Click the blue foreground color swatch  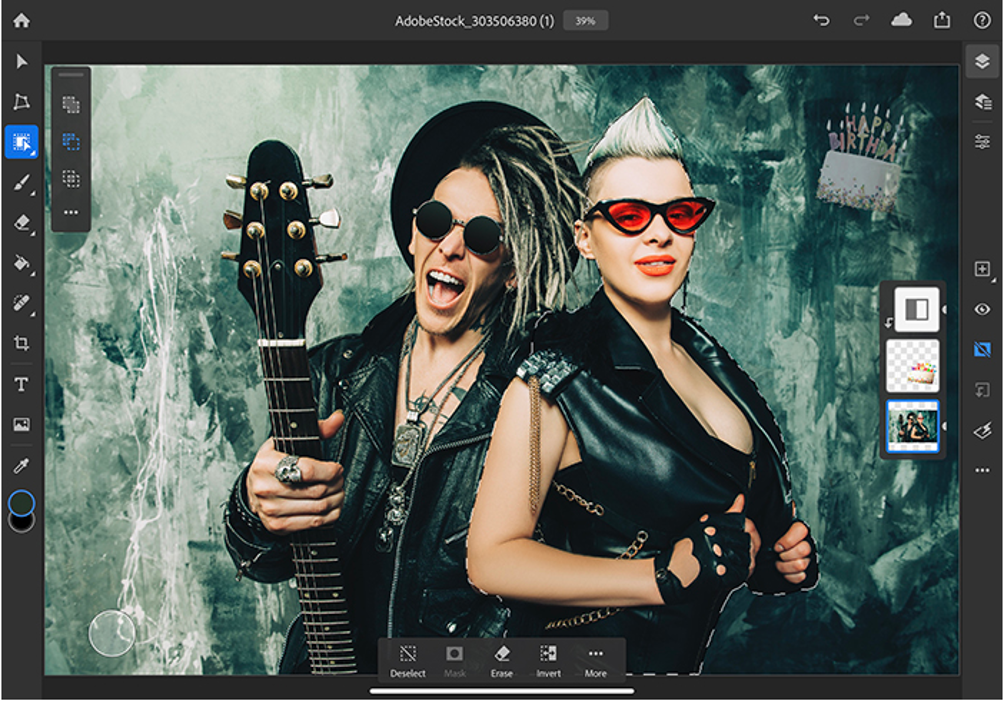[21, 503]
